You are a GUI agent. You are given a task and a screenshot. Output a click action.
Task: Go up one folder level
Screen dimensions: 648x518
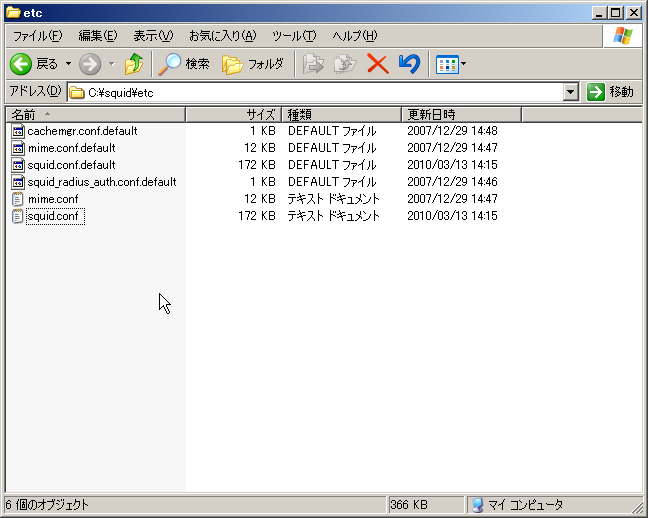pyautogui.click(x=134, y=64)
